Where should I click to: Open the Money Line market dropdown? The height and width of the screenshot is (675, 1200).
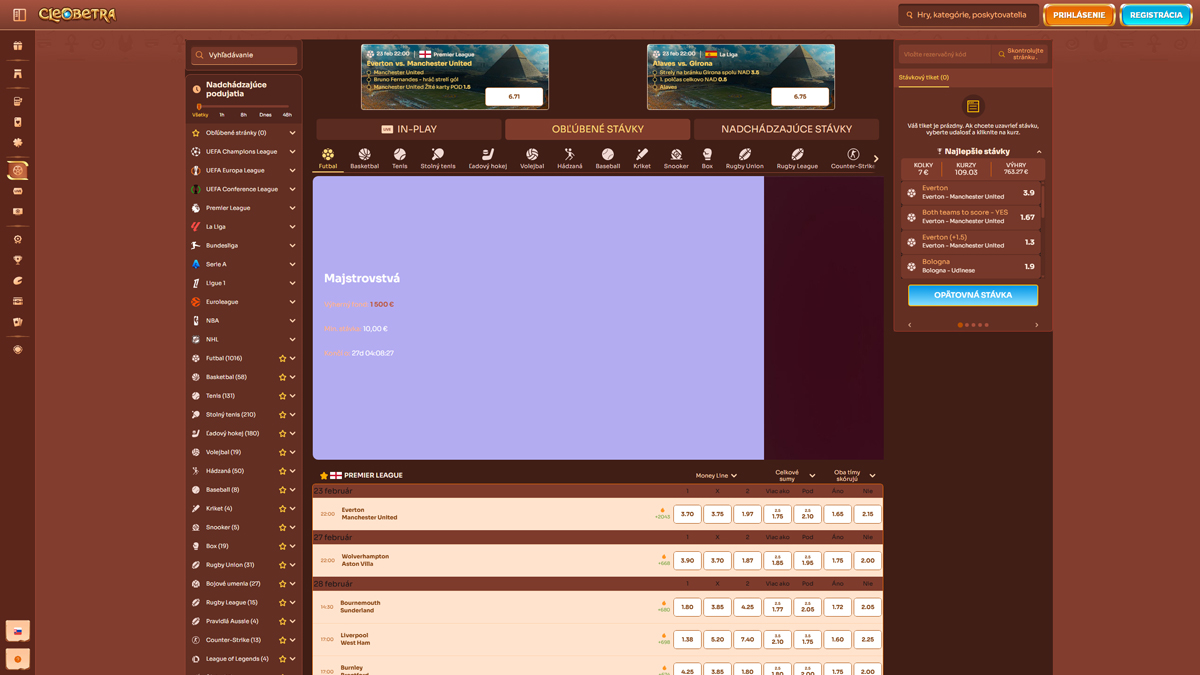pyautogui.click(x=716, y=475)
